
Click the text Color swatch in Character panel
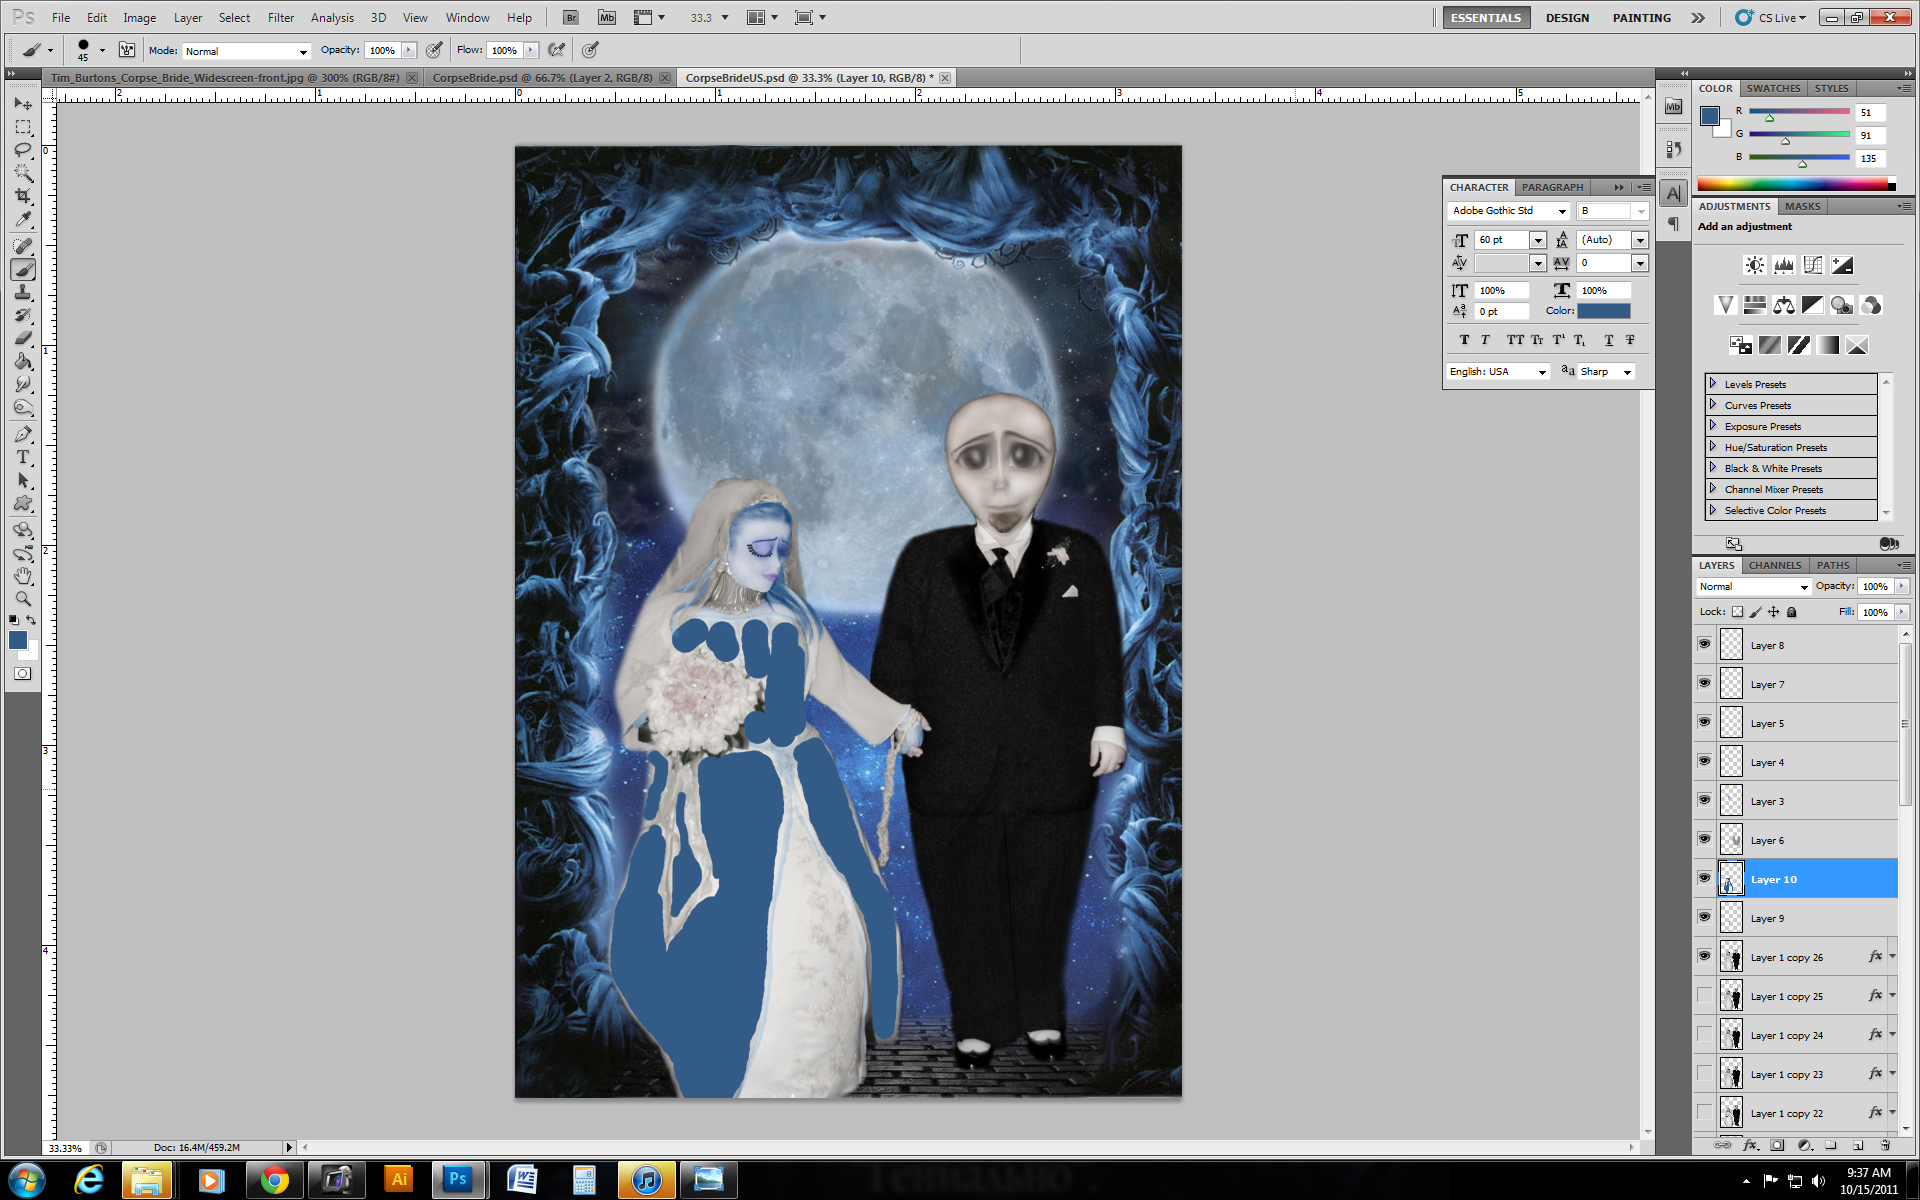[1604, 311]
